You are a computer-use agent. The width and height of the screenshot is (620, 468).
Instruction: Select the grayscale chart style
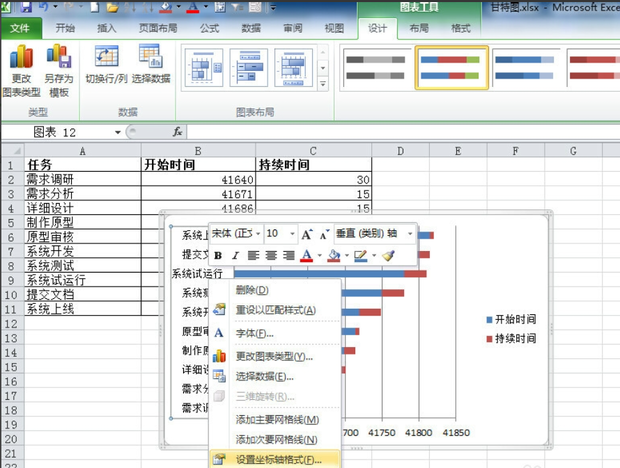coord(376,68)
